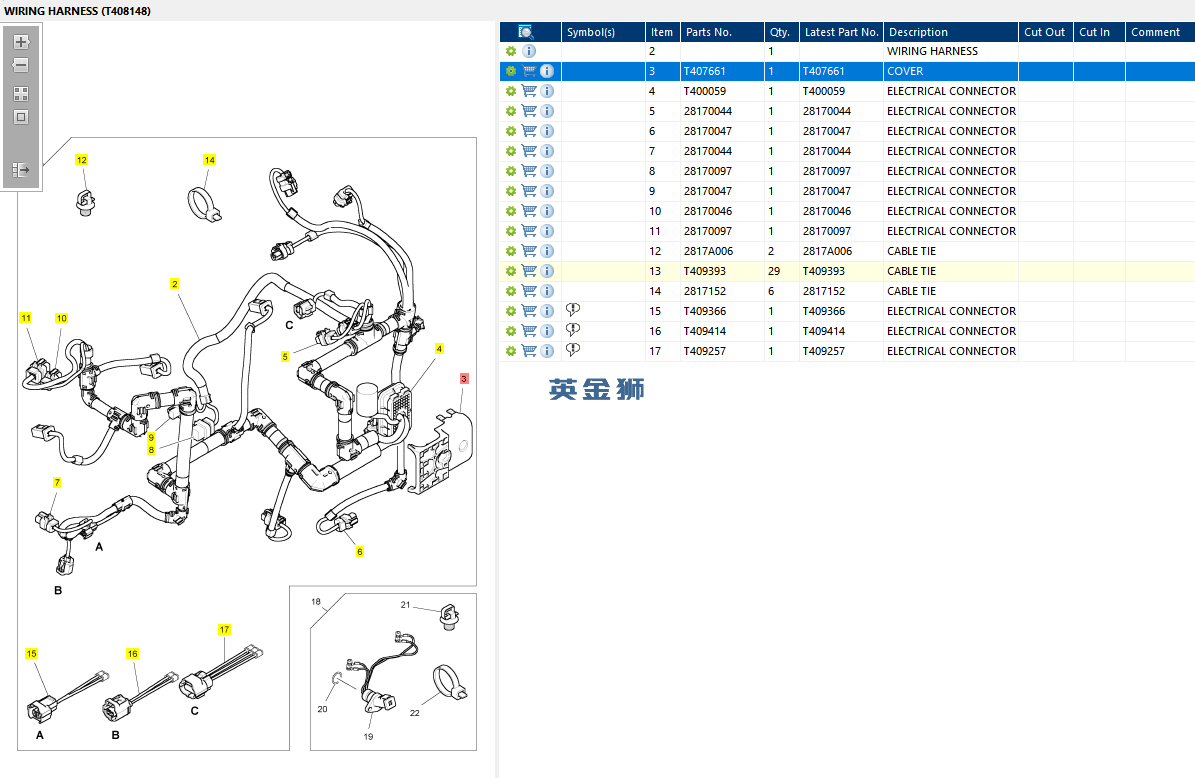Image resolution: width=1195 pixels, height=778 pixels.
Task: Select callout 7 in the diagram
Action: click(57, 483)
